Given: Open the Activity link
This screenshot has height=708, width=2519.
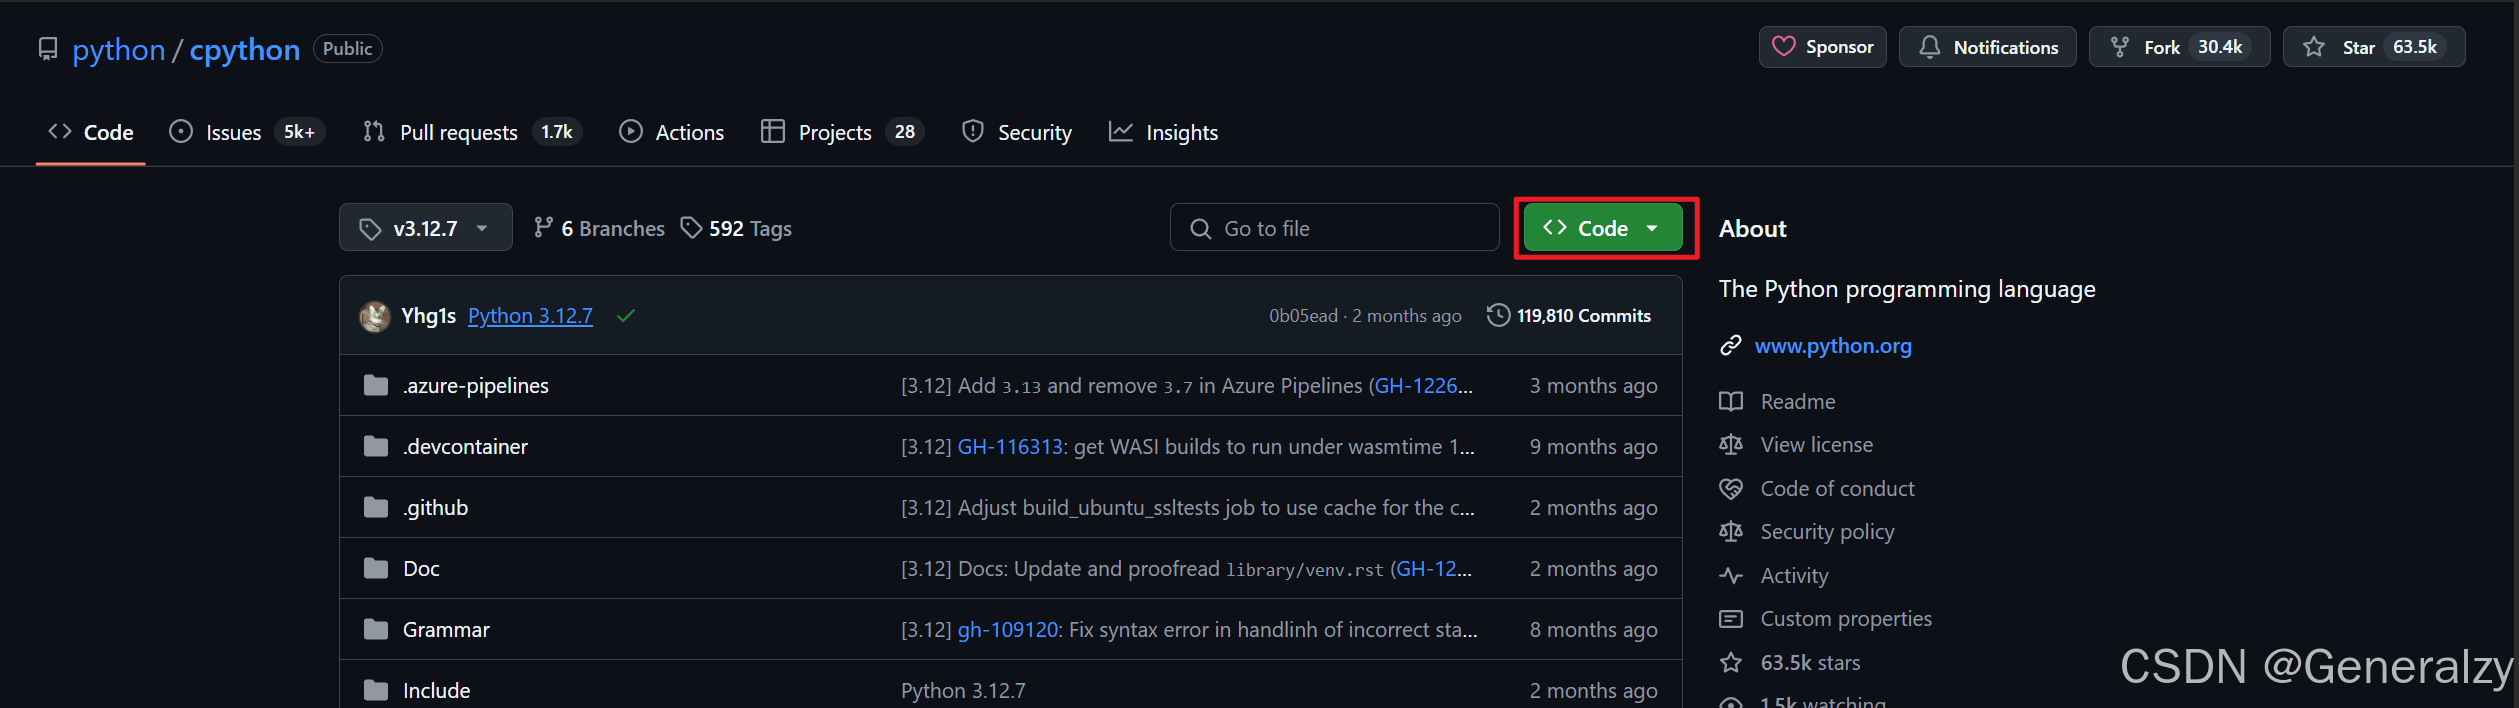Looking at the screenshot, I should click(1794, 576).
